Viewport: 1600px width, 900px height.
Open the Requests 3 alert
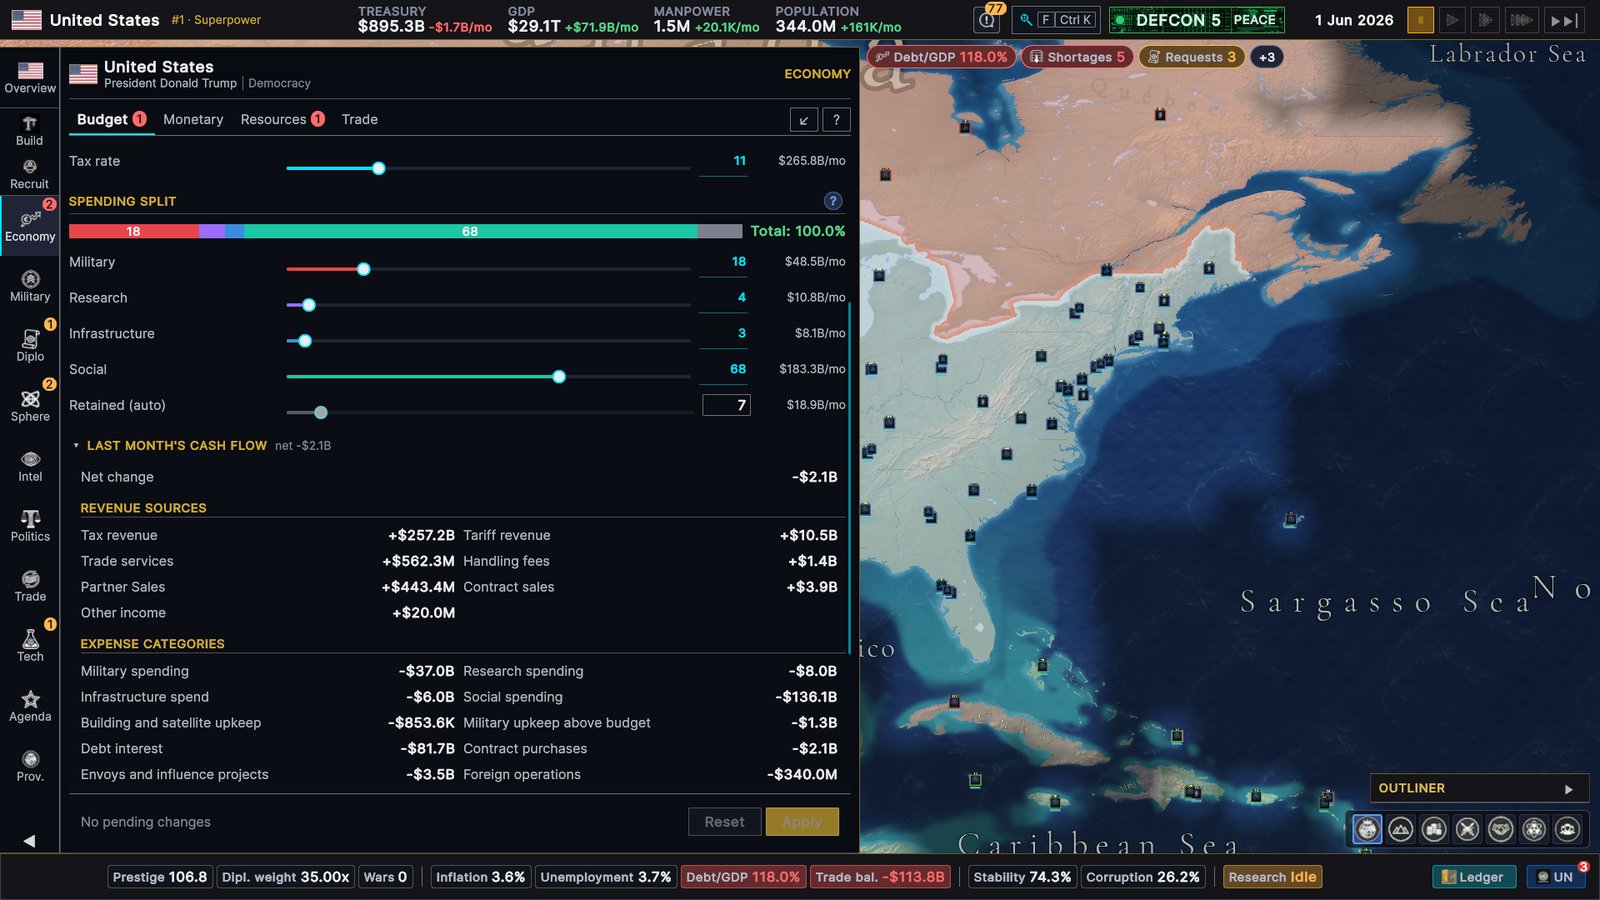(1192, 57)
